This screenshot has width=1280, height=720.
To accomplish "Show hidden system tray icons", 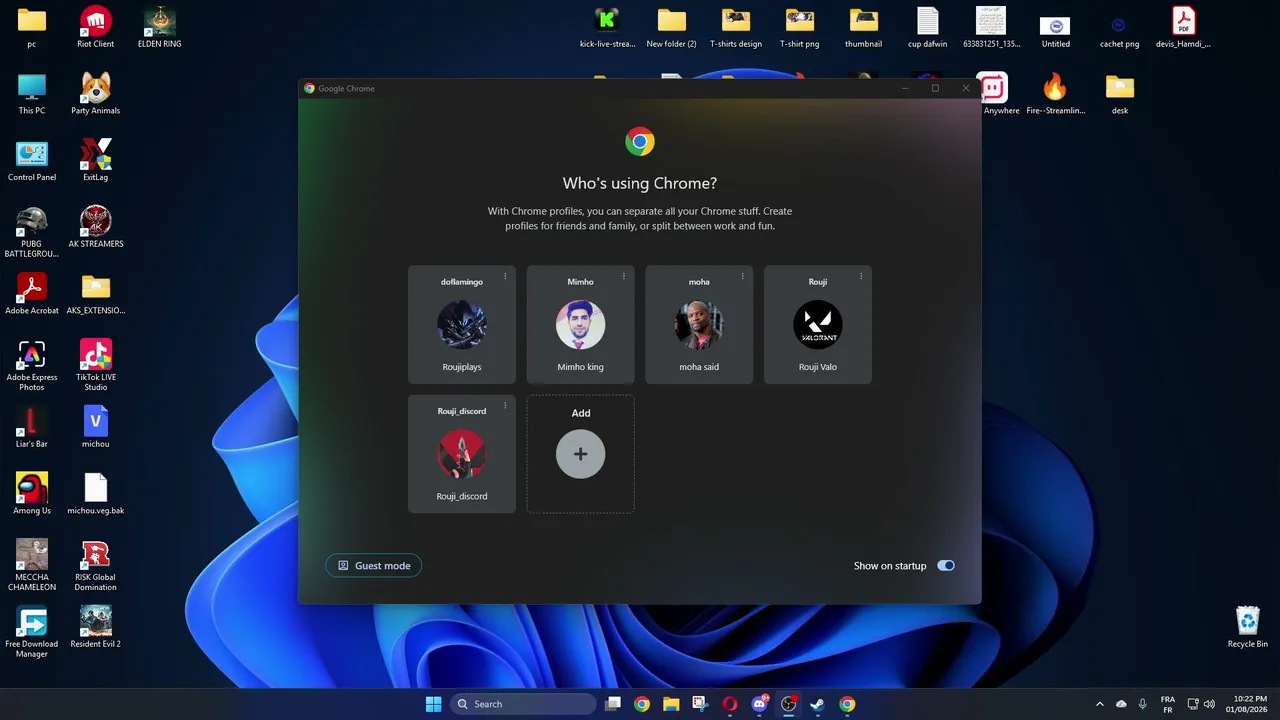I will [x=1100, y=704].
